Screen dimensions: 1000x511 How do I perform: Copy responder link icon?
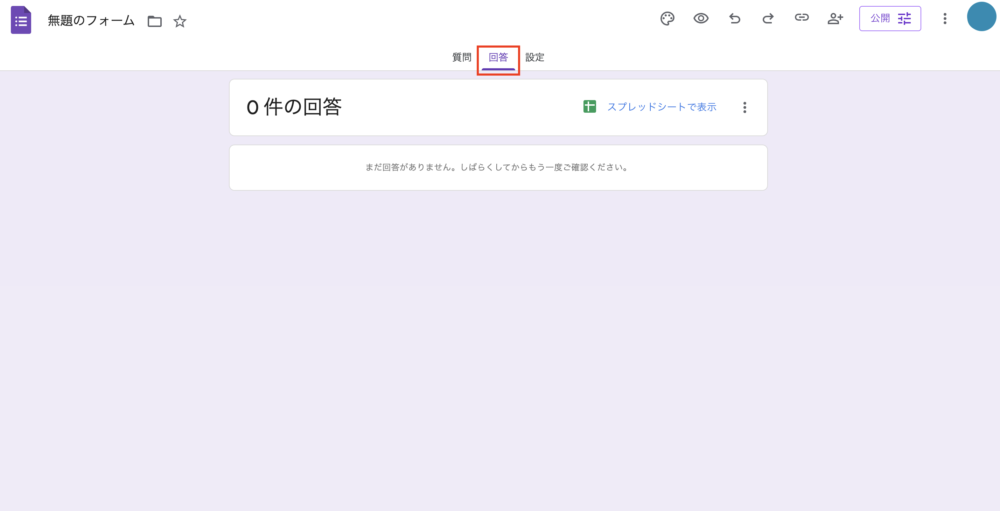tap(802, 18)
